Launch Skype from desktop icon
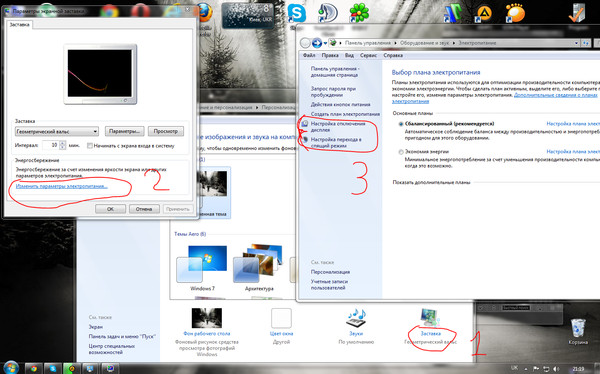This screenshot has height=374, width=600. tap(297, 13)
